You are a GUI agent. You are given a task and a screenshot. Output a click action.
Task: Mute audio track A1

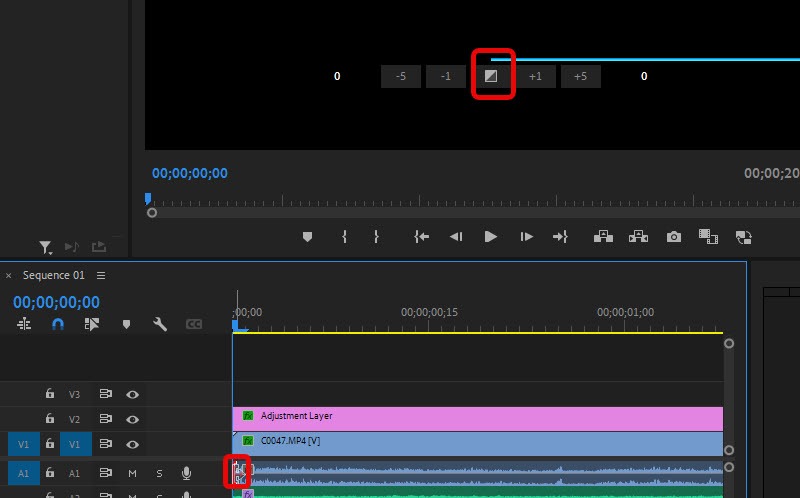pyautogui.click(x=132, y=473)
